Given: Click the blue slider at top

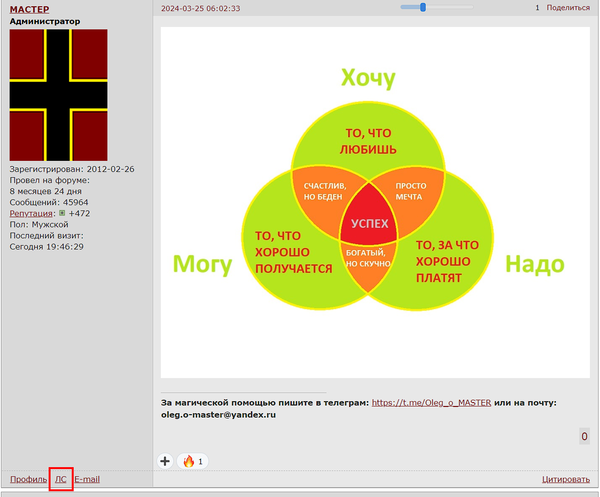Looking at the screenshot, I should (x=423, y=7).
